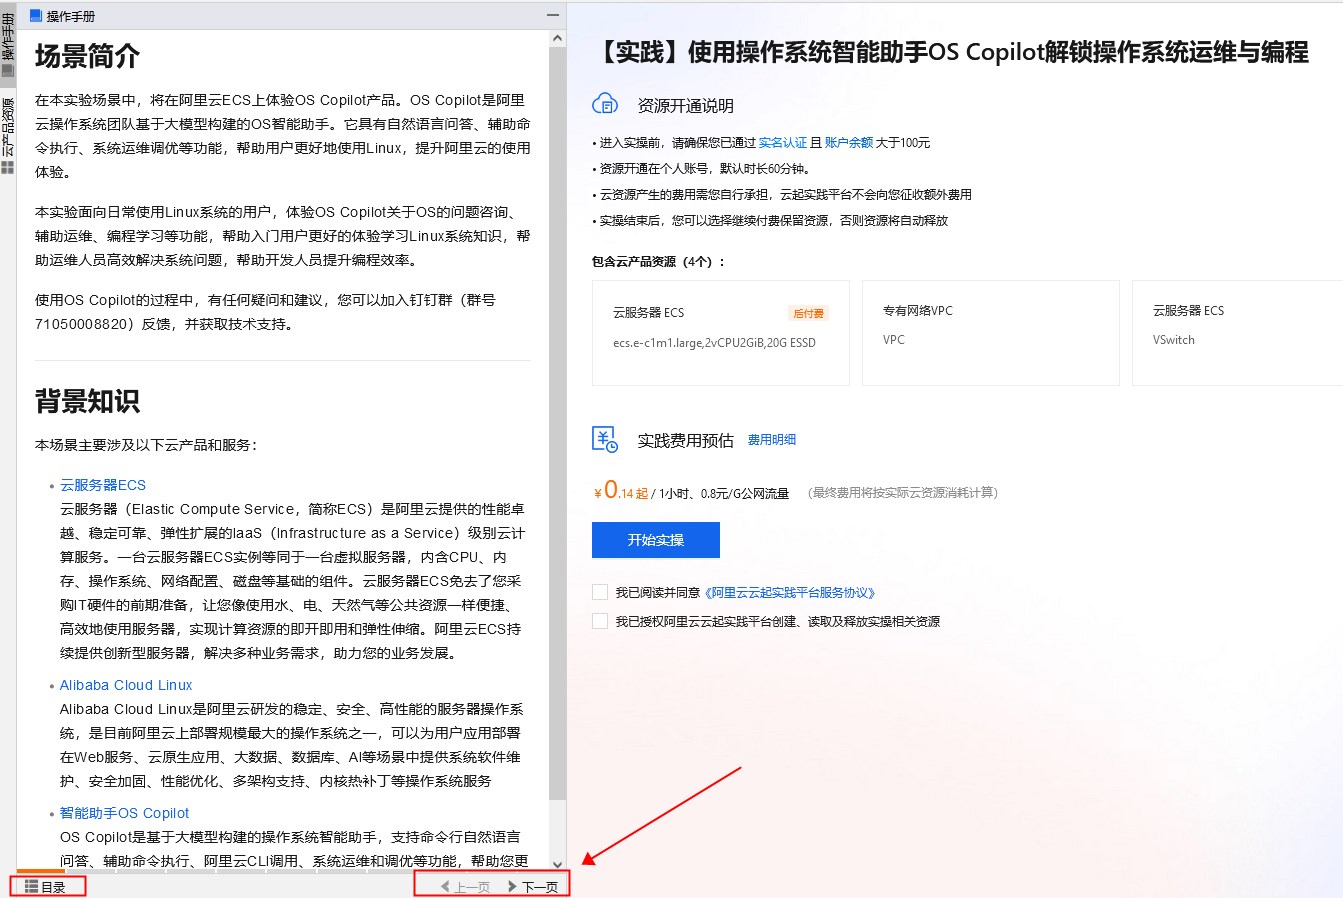Open the 智能助手OS Copilot link
The width and height of the screenshot is (1343, 898).
coord(124,813)
